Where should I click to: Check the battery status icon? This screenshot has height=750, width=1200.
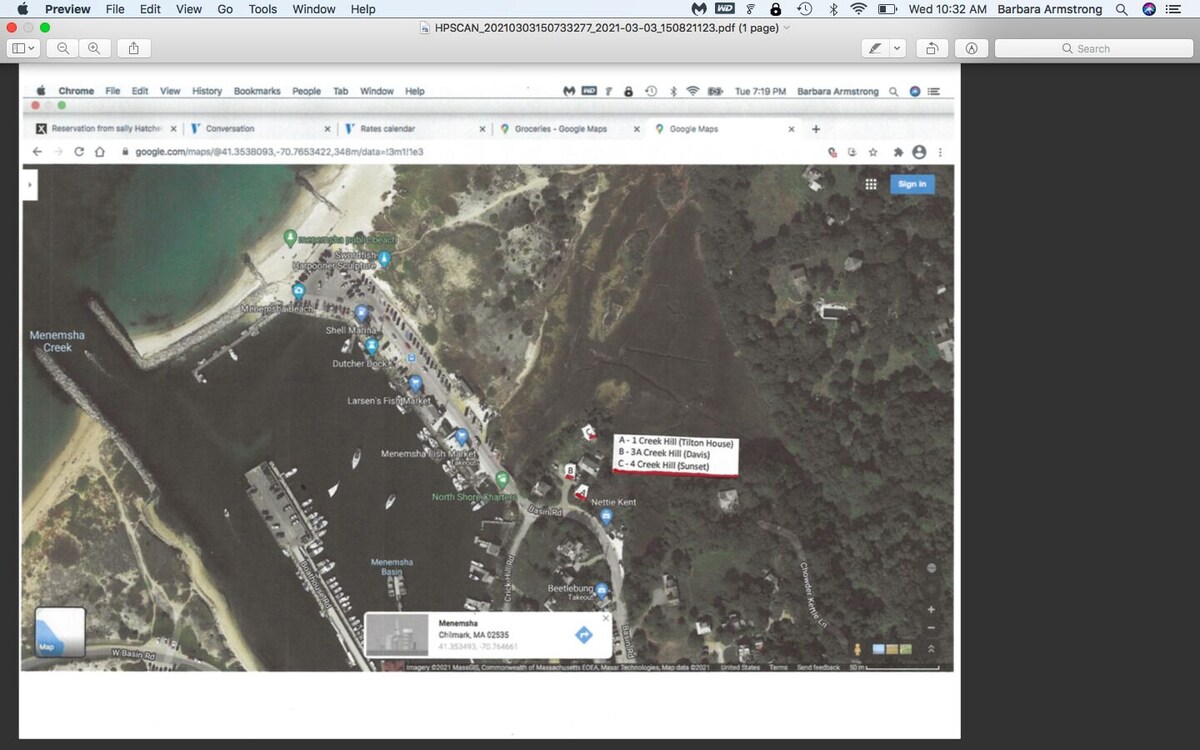887,9
